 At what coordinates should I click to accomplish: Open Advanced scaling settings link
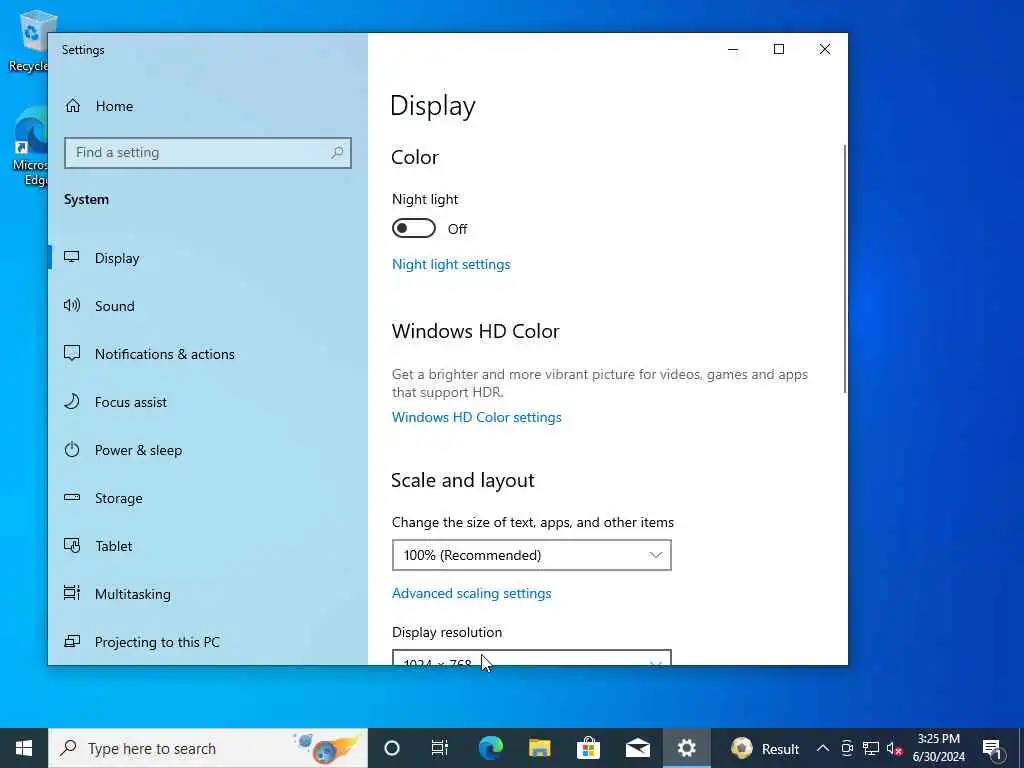[472, 593]
